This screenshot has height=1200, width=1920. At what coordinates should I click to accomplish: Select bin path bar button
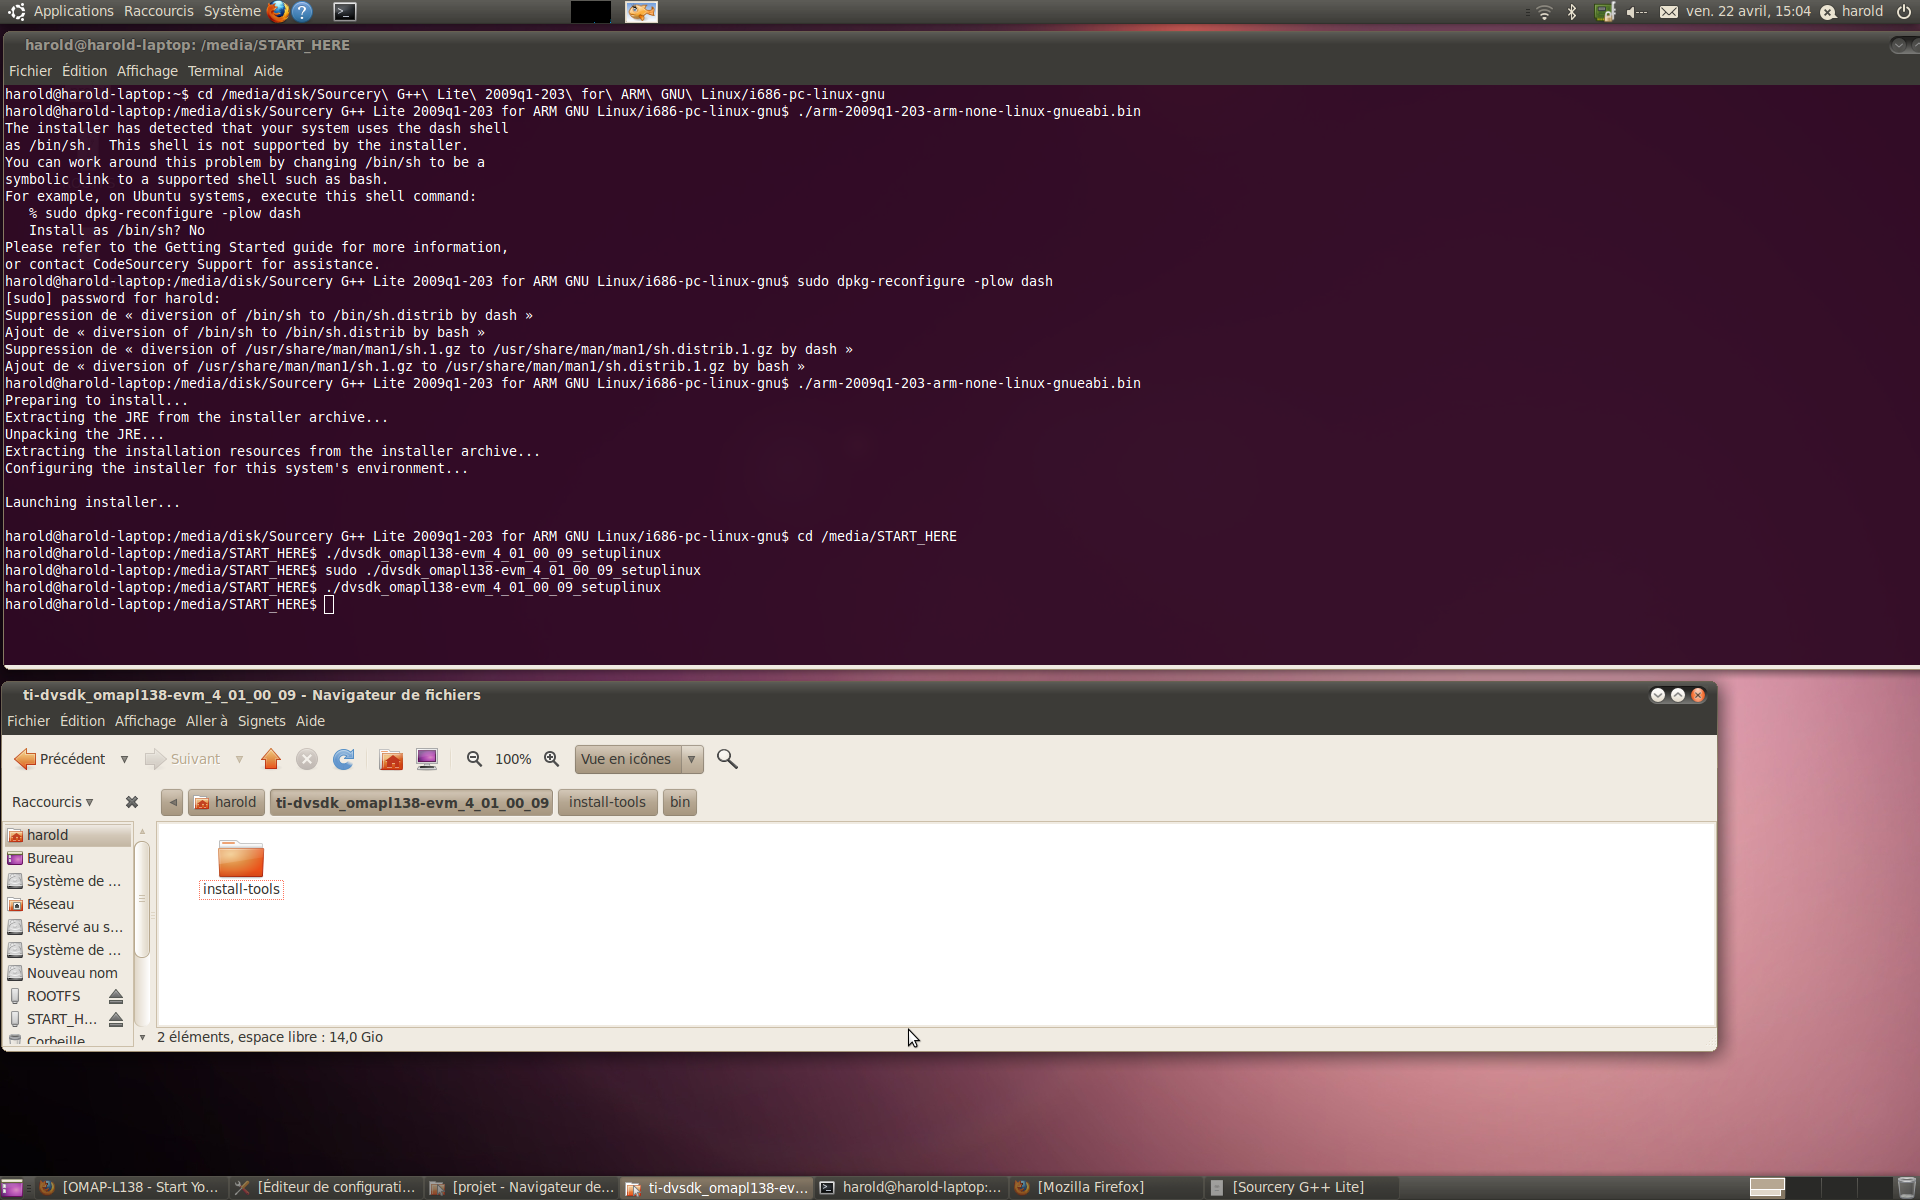[680, 802]
